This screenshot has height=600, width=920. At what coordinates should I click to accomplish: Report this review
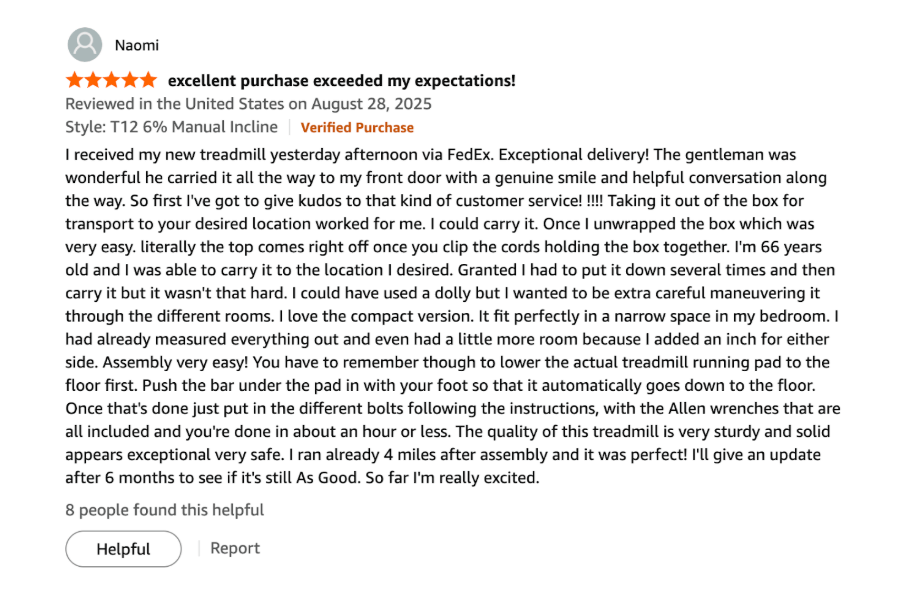[235, 548]
